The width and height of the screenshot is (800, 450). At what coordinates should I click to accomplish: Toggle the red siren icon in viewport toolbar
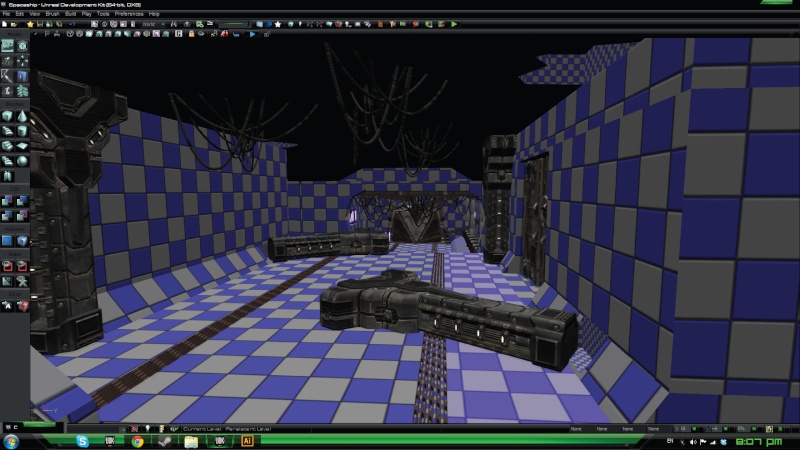click(224, 34)
